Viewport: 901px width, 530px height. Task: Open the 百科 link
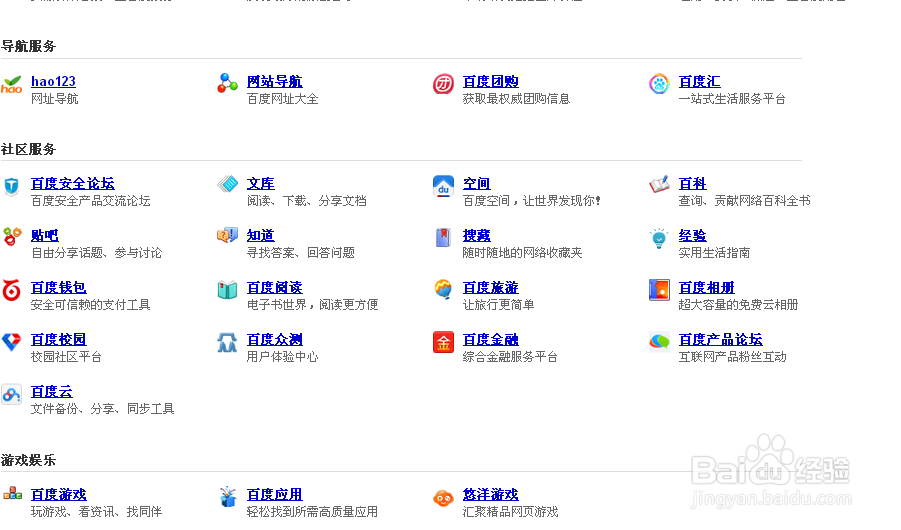(x=692, y=183)
